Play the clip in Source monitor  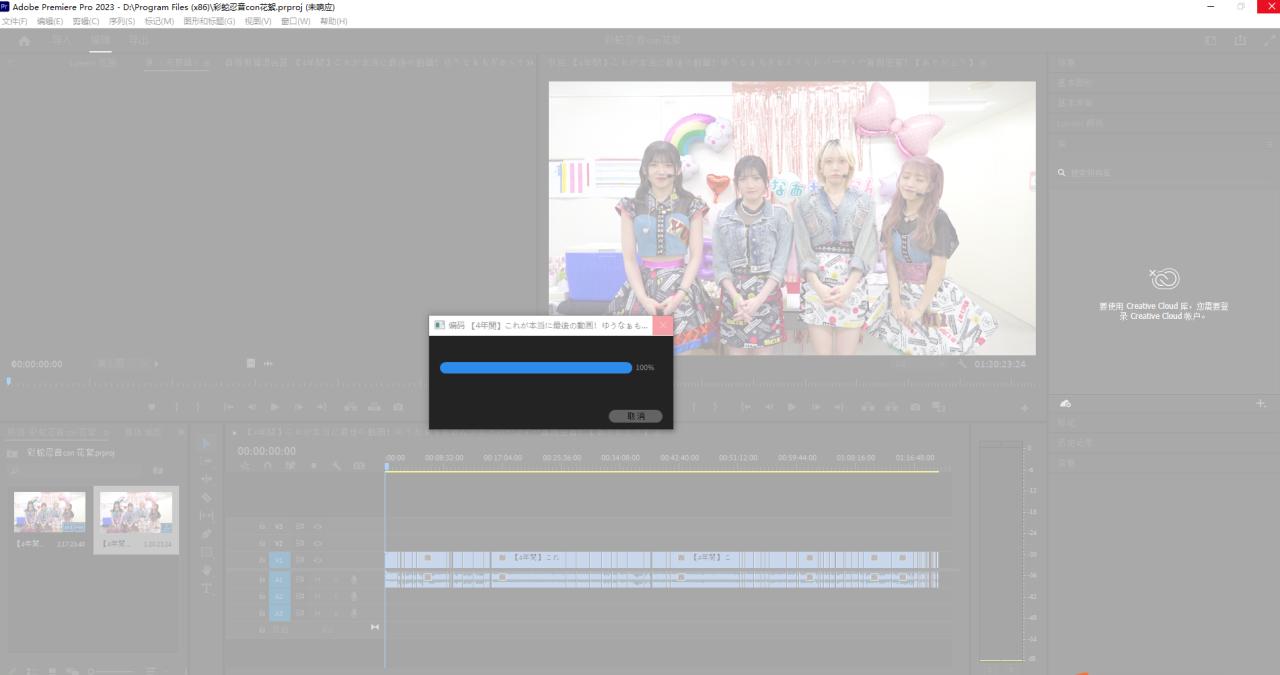tap(275, 407)
